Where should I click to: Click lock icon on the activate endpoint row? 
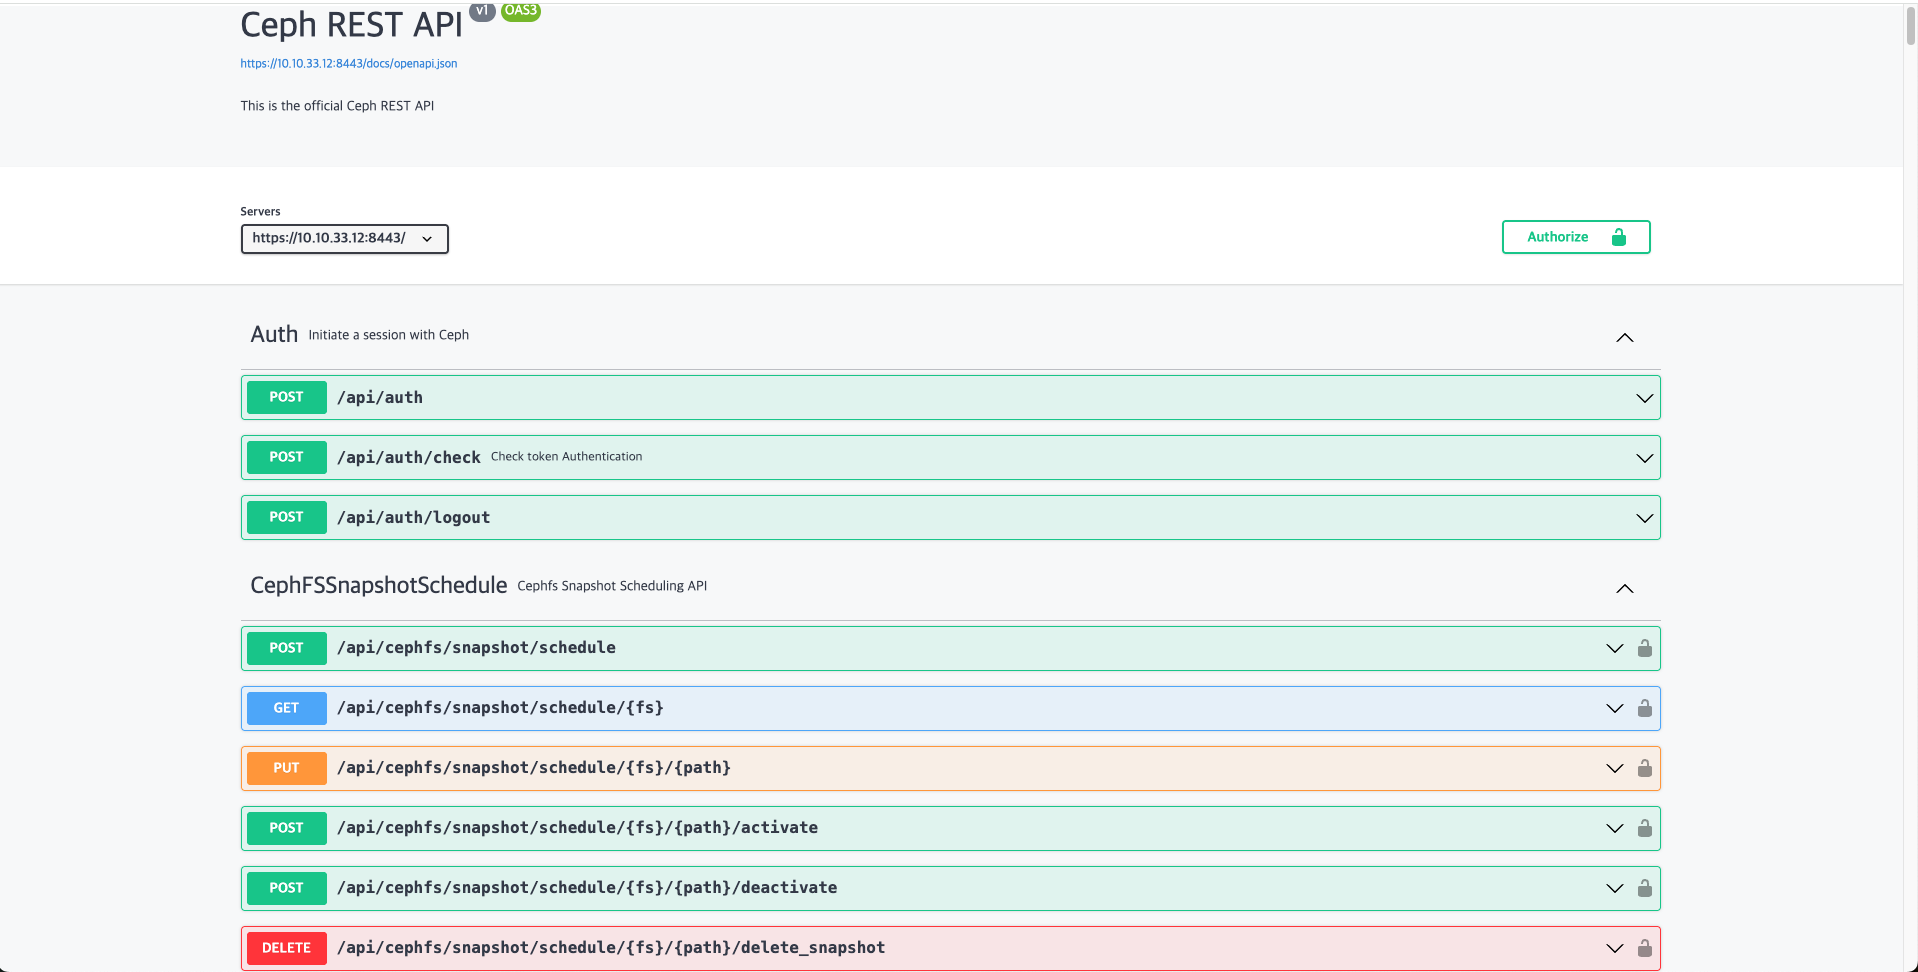[1644, 828]
